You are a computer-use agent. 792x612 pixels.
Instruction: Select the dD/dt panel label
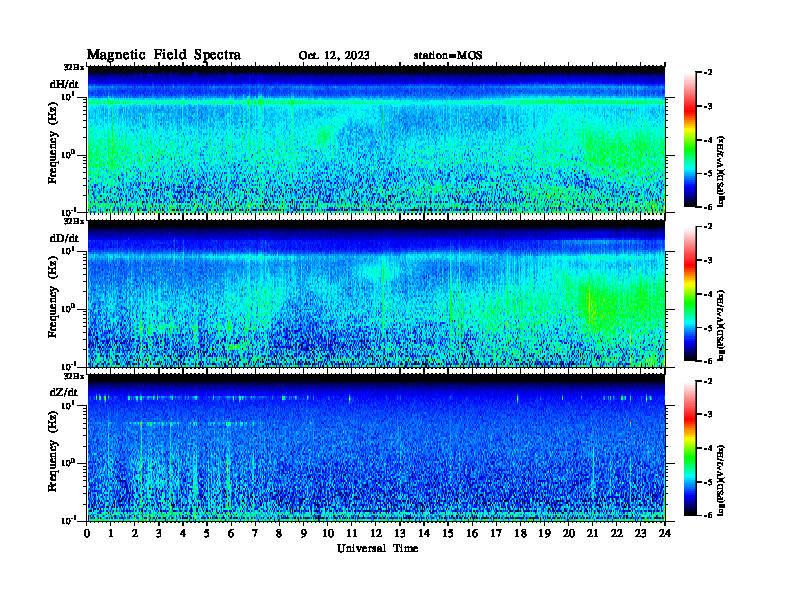(64, 238)
